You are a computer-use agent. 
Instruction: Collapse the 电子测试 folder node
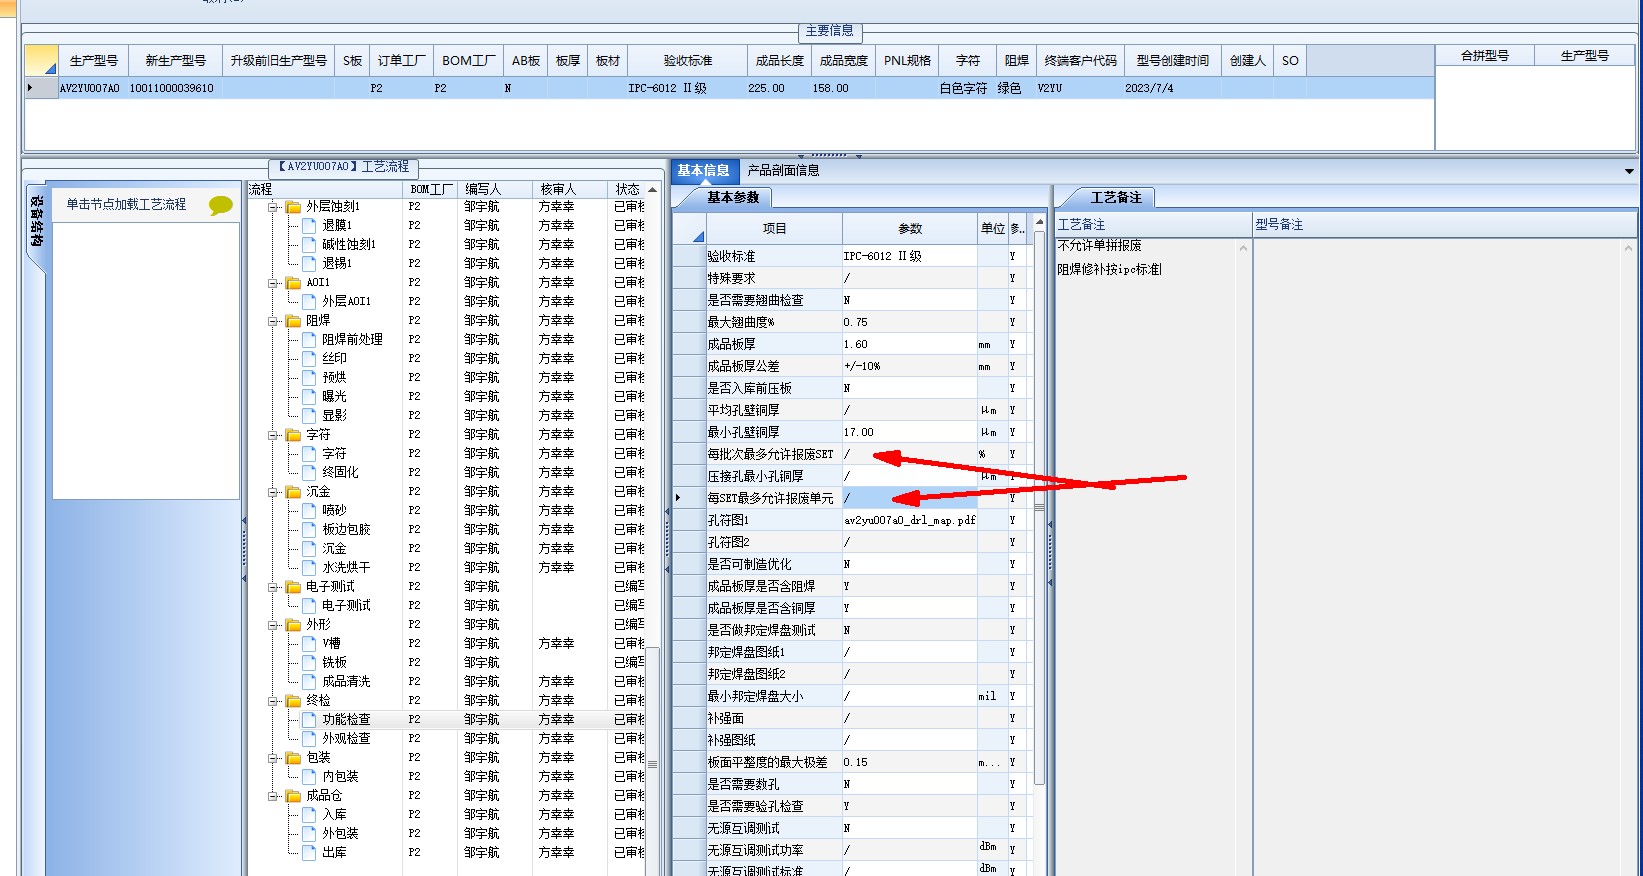click(x=273, y=587)
